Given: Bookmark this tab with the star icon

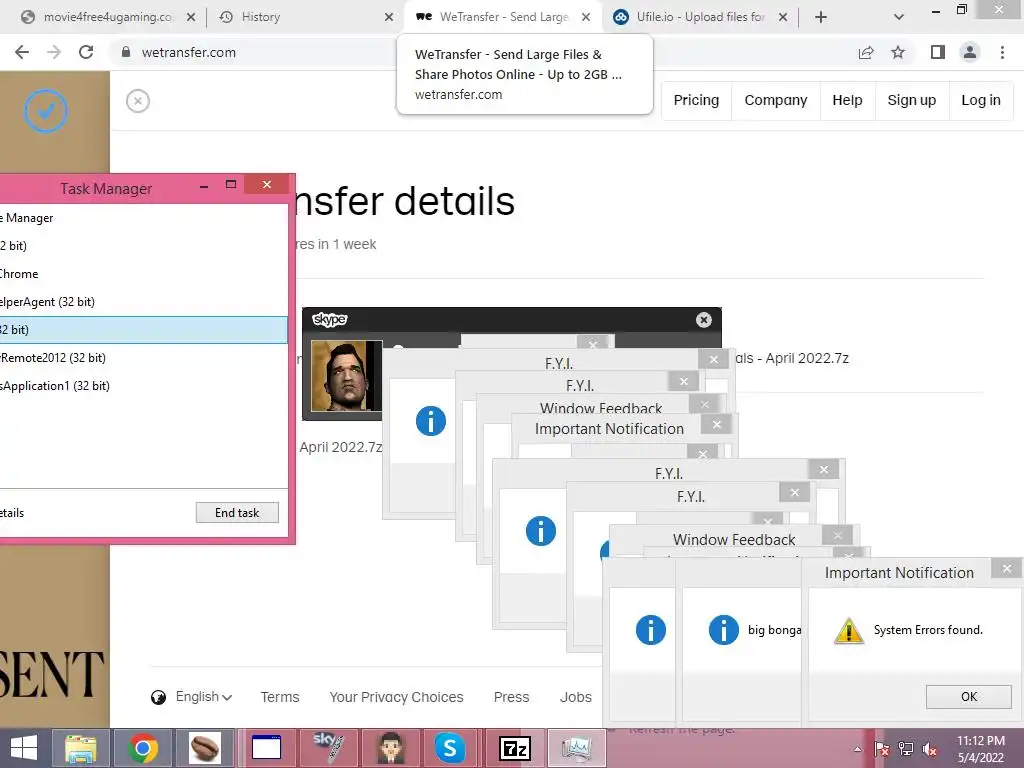Looking at the screenshot, I should tap(898, 52).
